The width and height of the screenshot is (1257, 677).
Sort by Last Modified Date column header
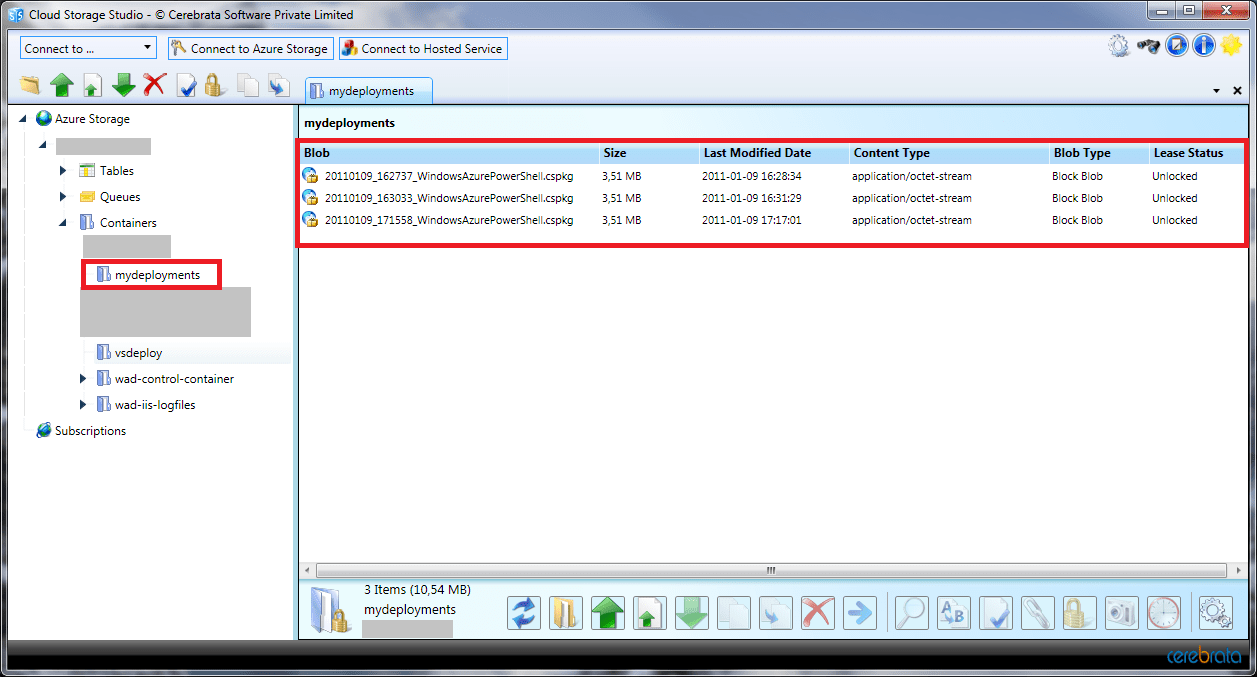coord(775,153)
